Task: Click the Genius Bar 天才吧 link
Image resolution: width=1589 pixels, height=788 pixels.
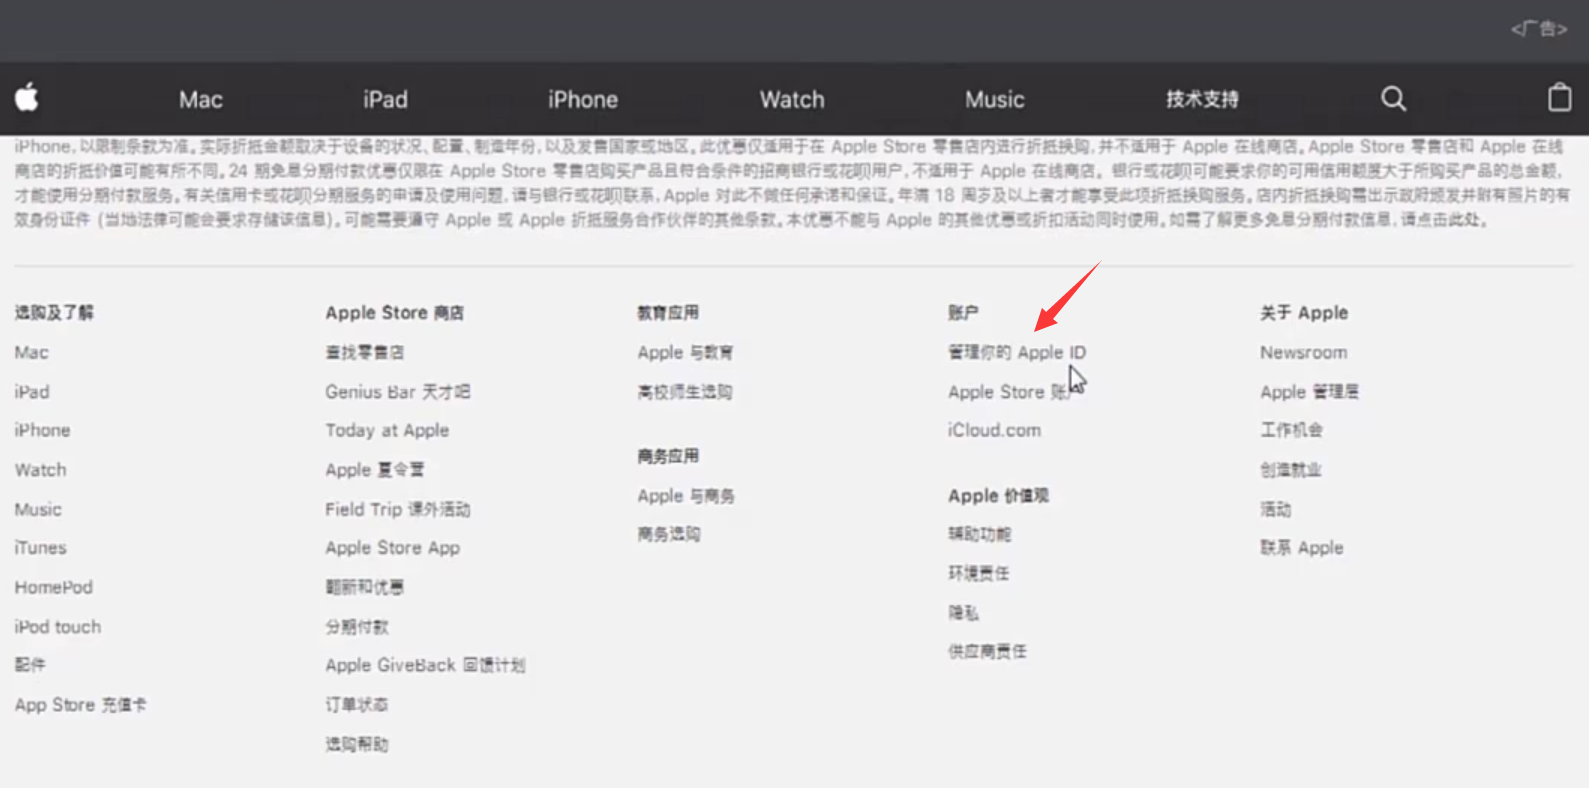Action: tap(397, 392)
